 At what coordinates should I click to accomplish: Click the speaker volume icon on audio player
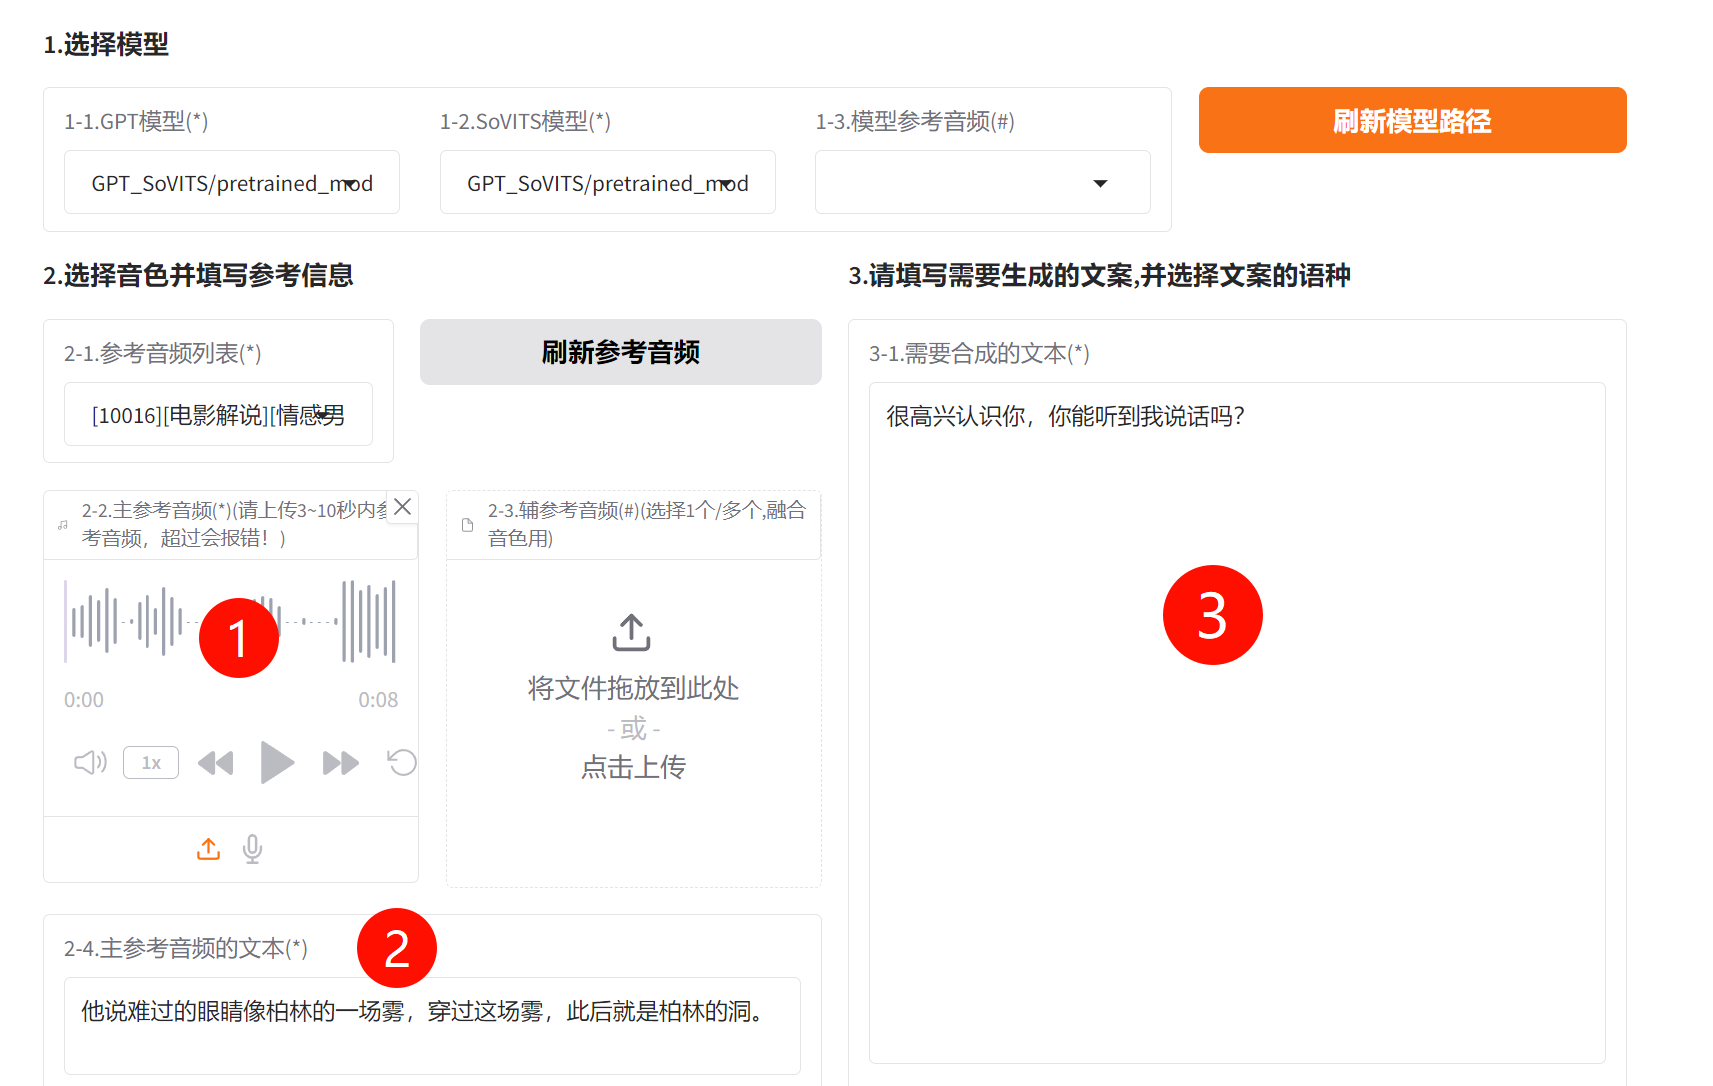coord(89,762)
